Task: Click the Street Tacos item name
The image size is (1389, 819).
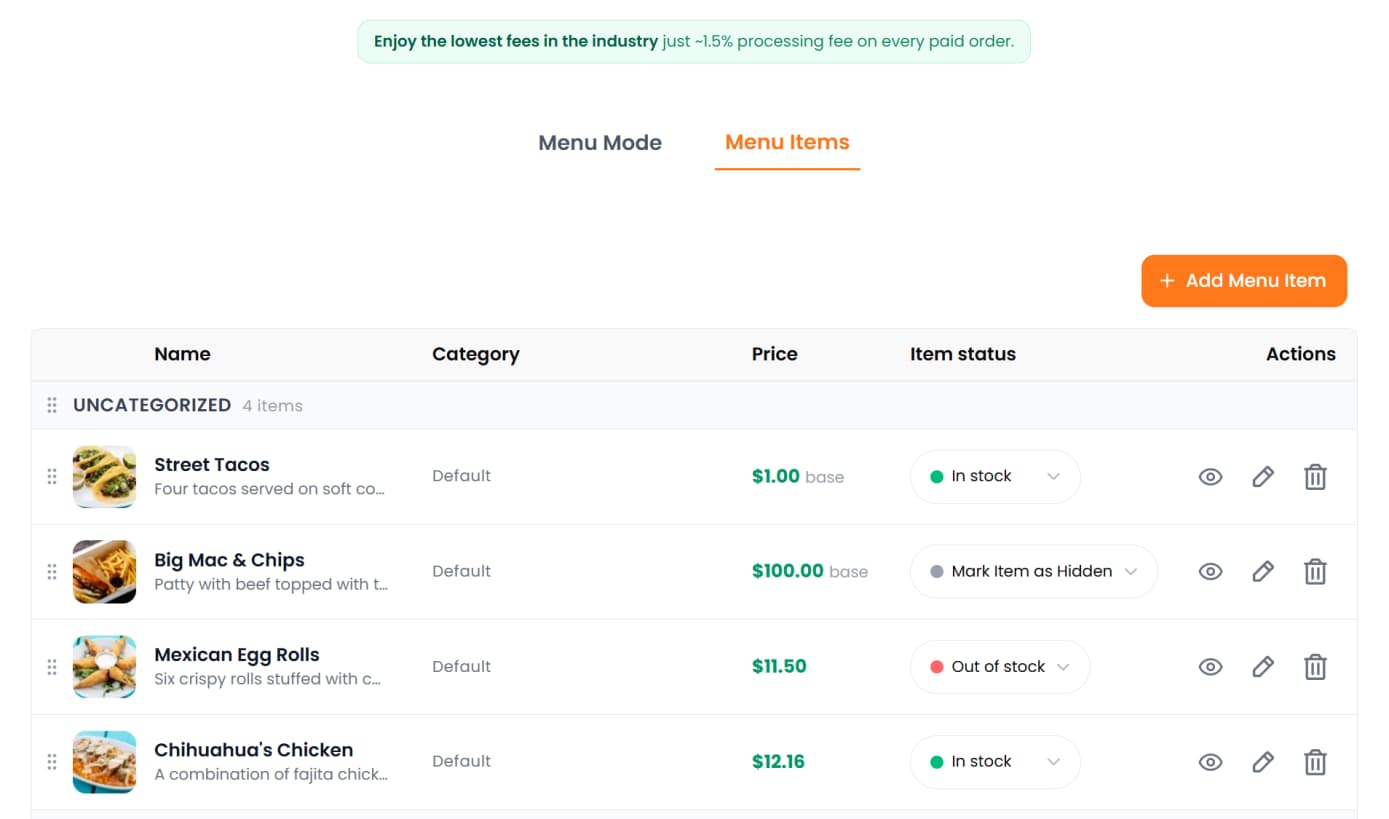Action: click(x=212, y=464)
